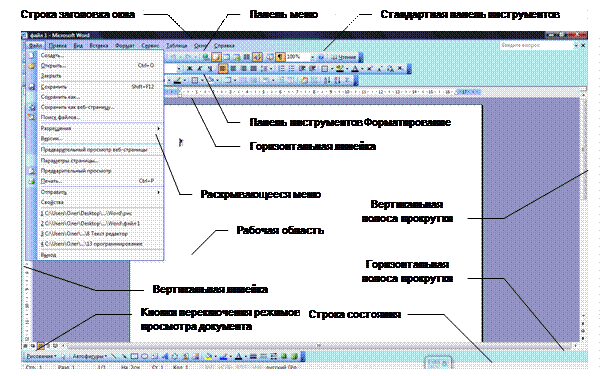Viewport: 612px width, 376px height.
Task: Click the bulleted list icon
Action: (x=291, y=69)
